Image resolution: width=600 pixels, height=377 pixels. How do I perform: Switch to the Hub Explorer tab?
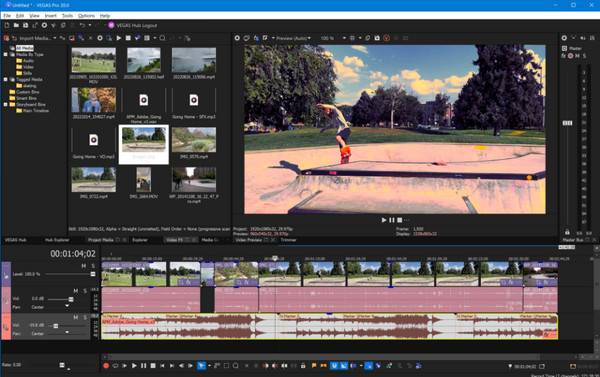(x=57, y=240)
